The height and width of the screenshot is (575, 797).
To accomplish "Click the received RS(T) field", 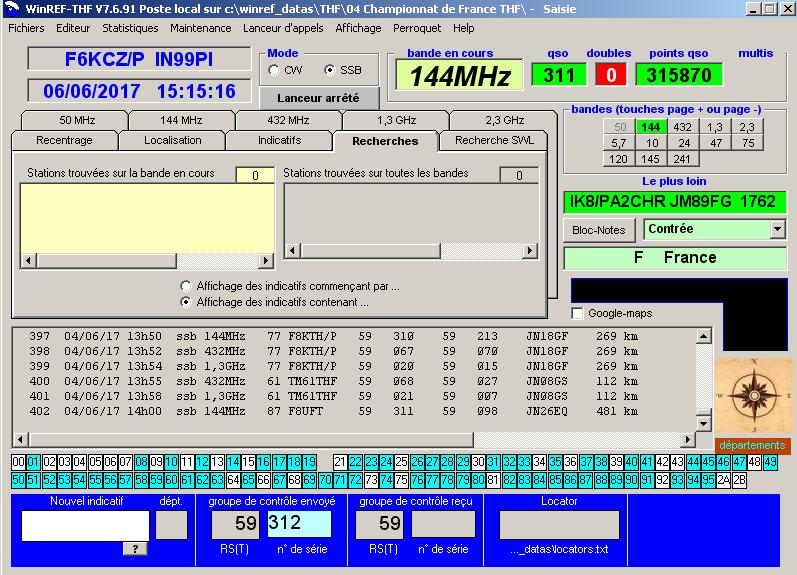I will click(379, 524).
